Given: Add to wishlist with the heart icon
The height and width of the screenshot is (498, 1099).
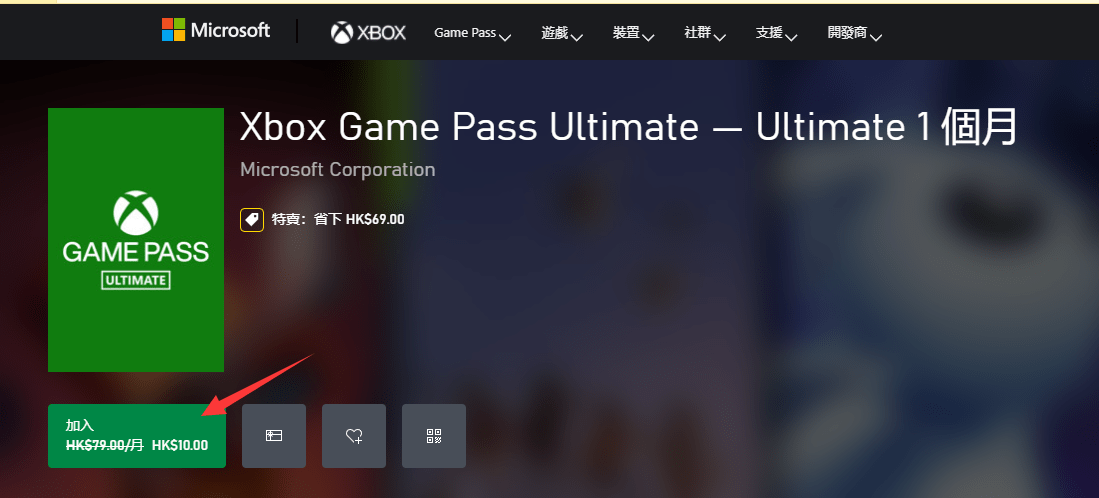Looking at the screenshot, I should coord(354,436).
